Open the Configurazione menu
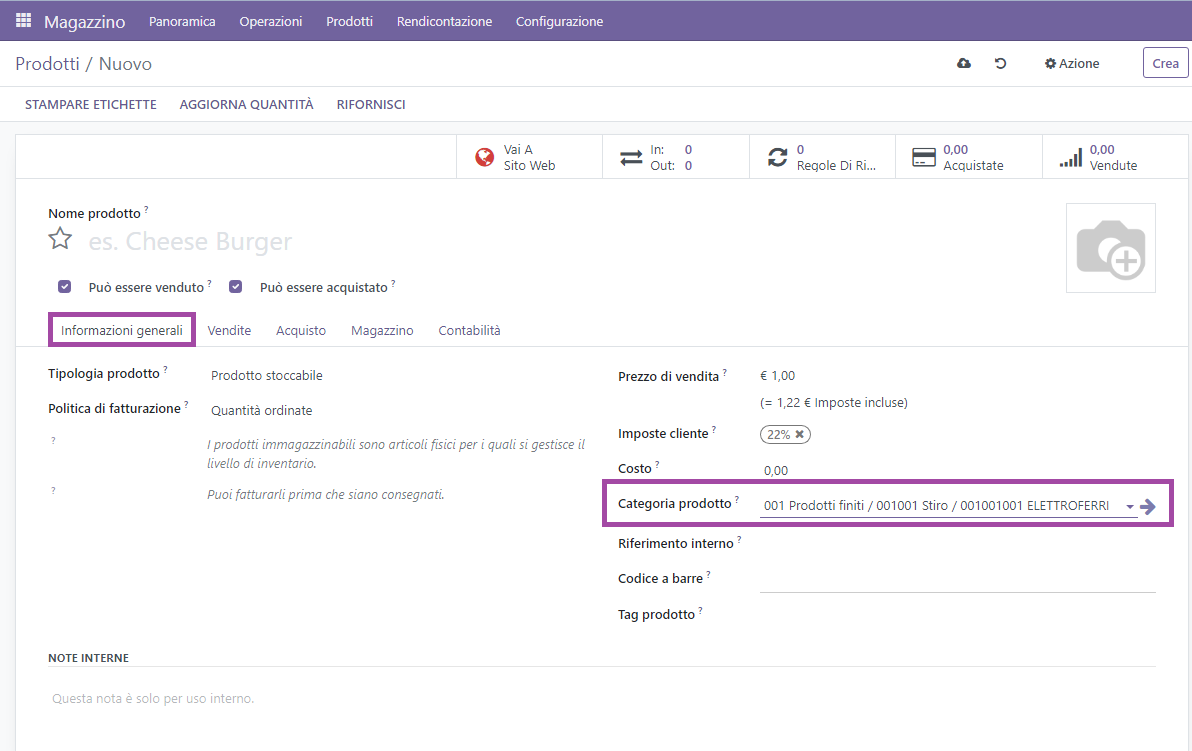The height and width of the screenshot is (751, 1192). 559,21
